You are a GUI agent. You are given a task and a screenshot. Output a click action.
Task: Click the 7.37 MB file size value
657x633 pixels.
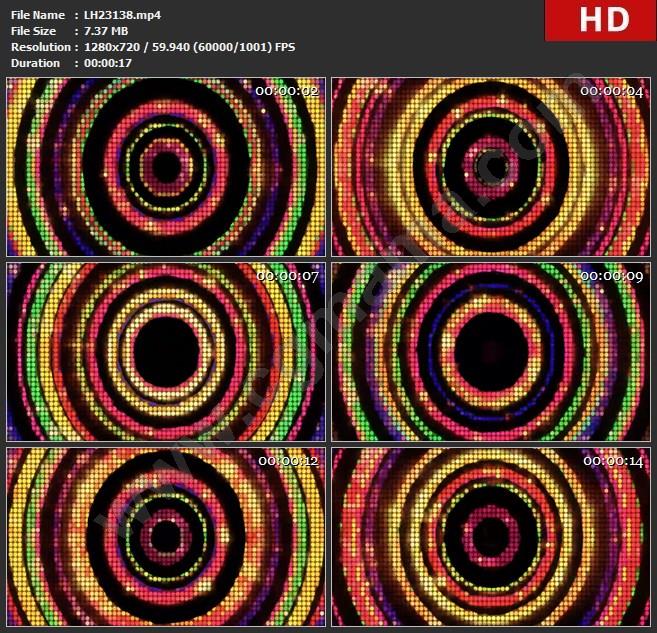pos(108,31)
